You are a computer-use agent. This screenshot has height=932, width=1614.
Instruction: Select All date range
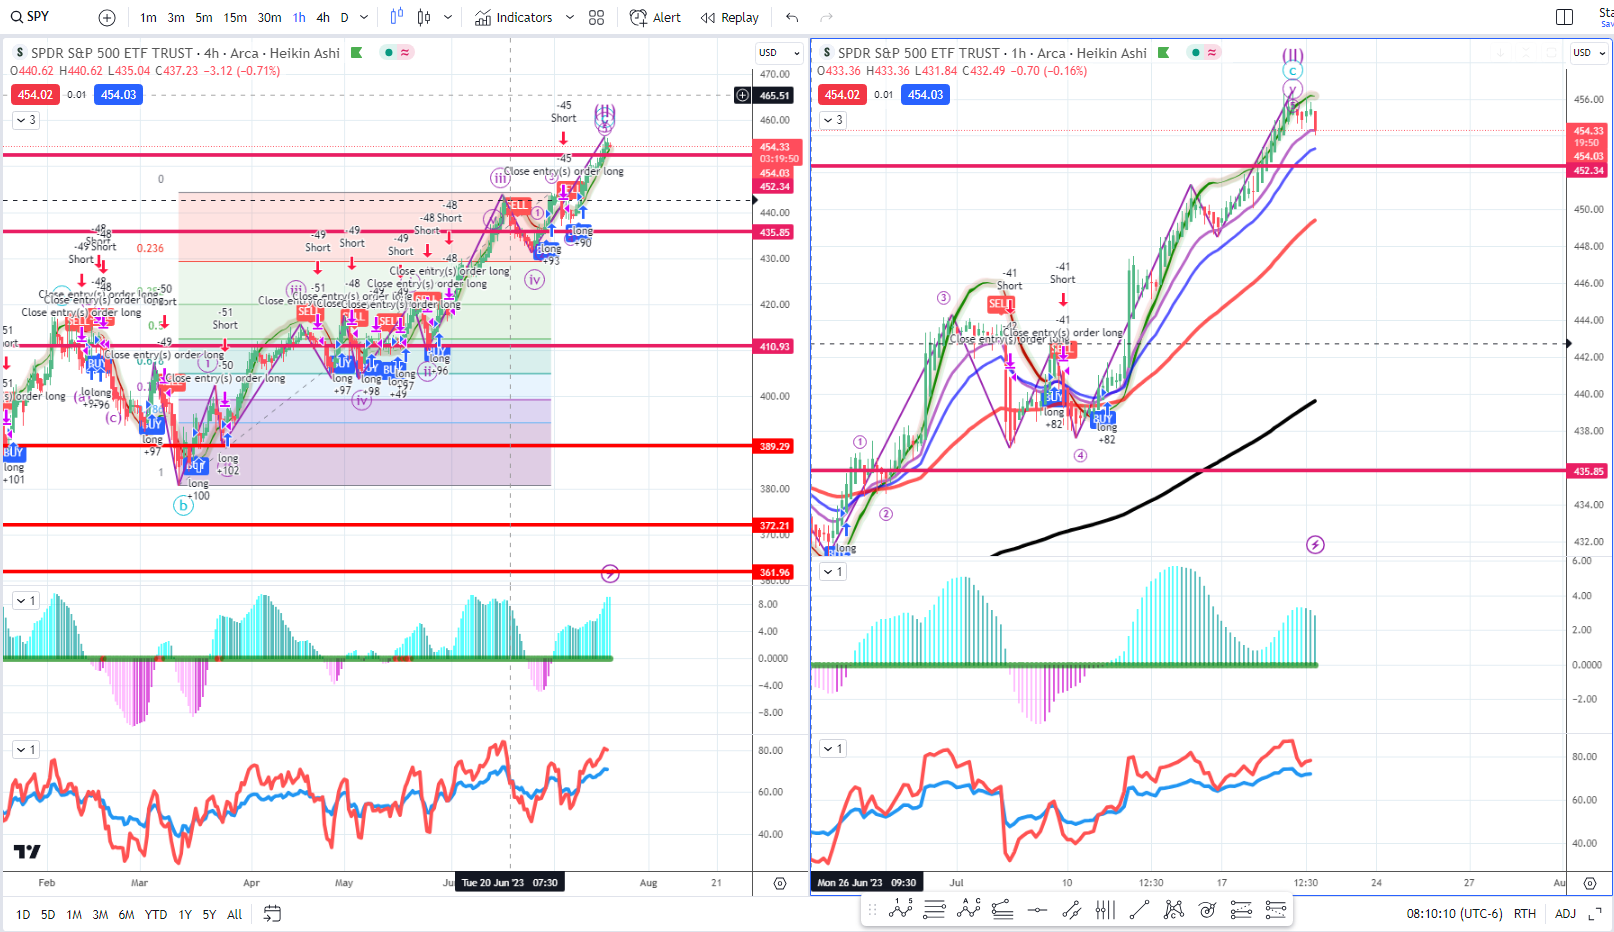click(234, 914)
